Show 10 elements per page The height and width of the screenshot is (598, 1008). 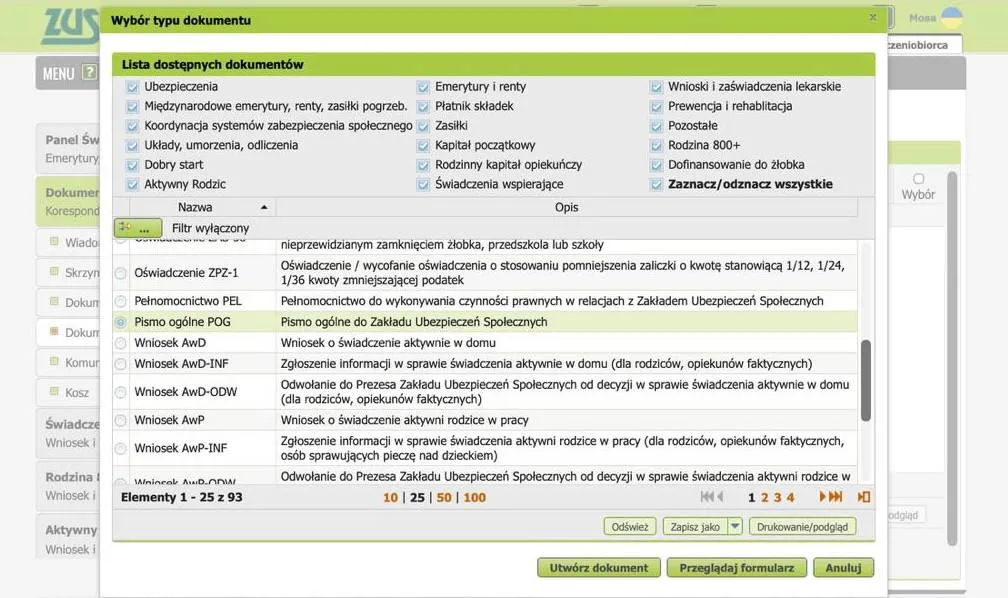click(390, 497)
